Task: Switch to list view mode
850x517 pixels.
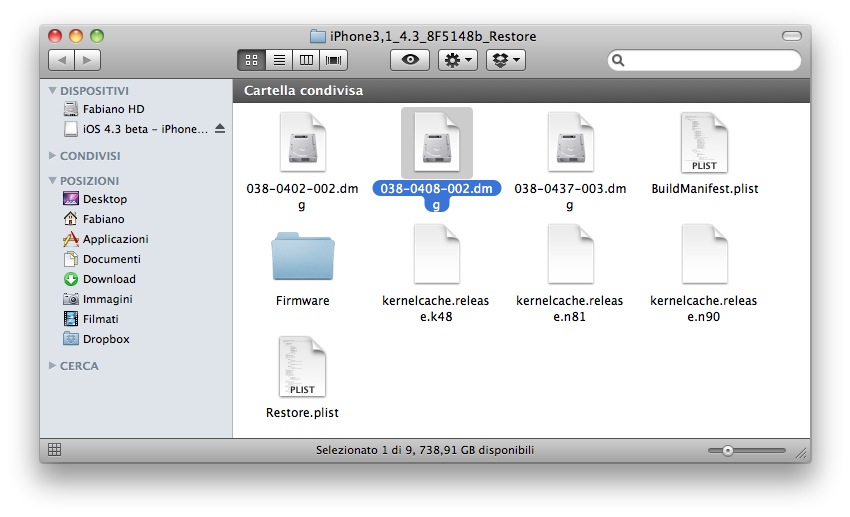Action: [279, 60]
